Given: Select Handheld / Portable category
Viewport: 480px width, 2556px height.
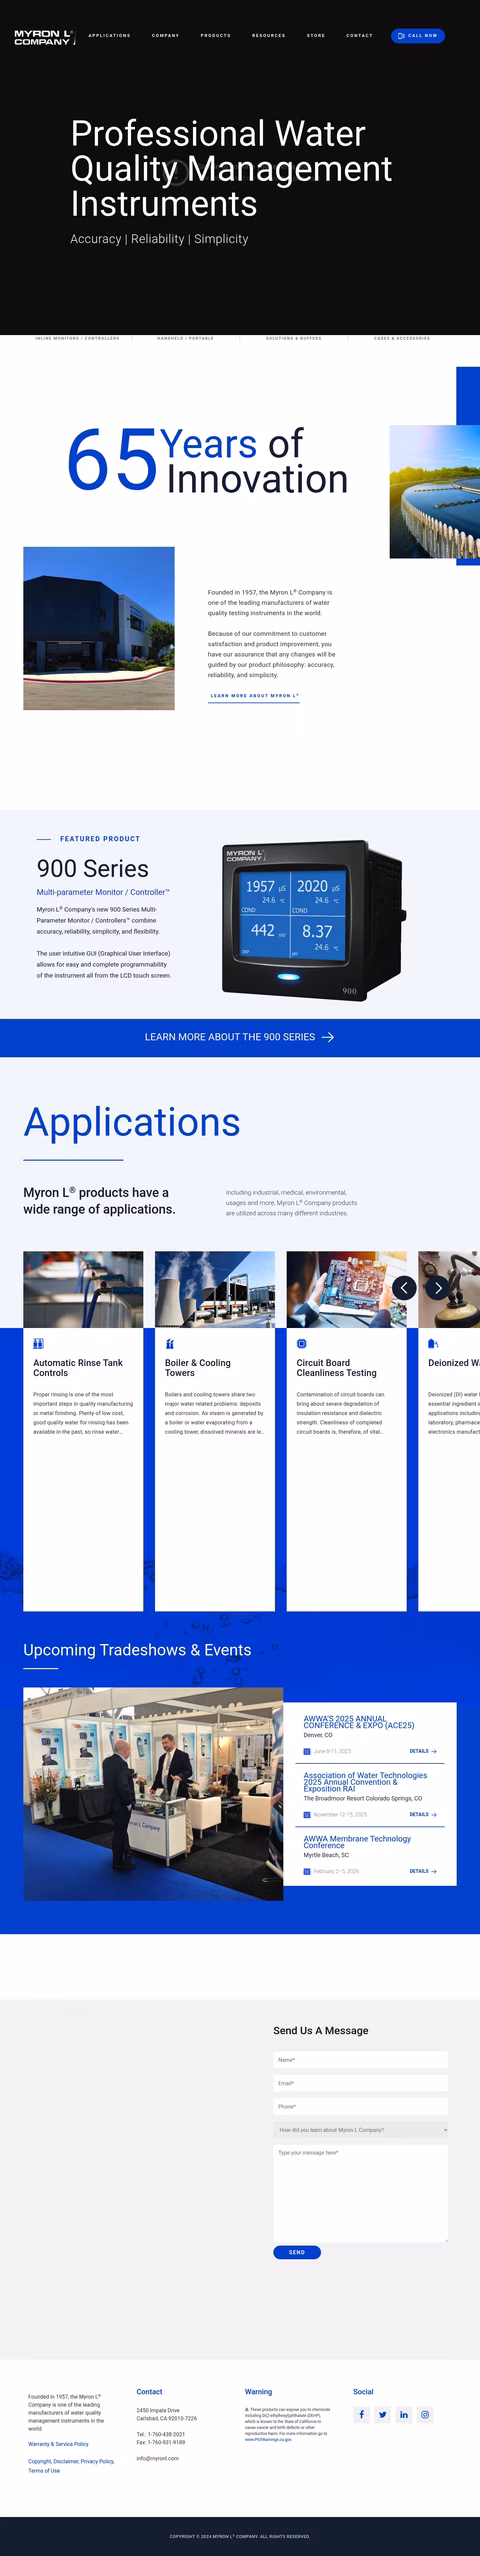Looking at the screenshot, I should coord(185,339).
